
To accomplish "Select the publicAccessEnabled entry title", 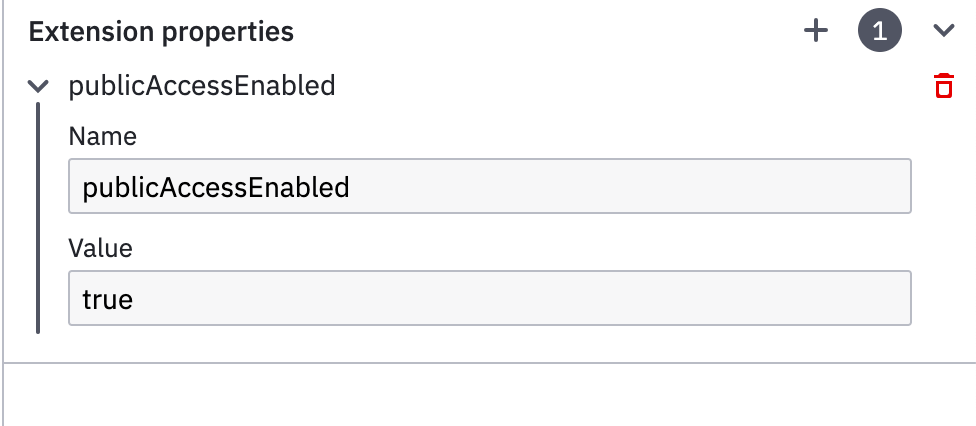I will pos(202,85).
